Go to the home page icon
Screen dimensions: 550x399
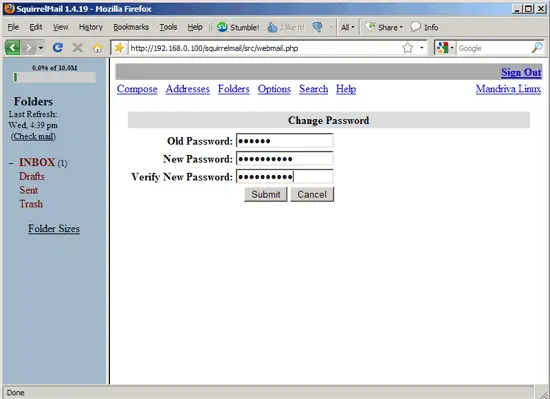[x=98, y=48]
